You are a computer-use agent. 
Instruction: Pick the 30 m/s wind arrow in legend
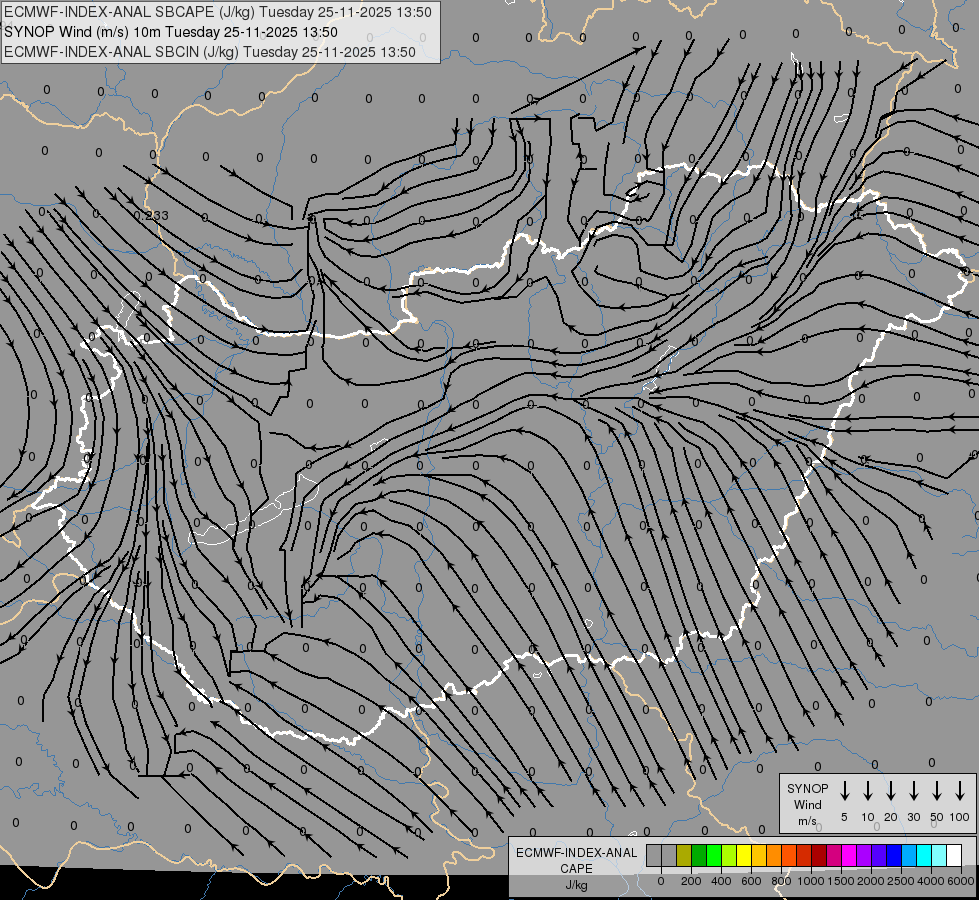[914, 791]
